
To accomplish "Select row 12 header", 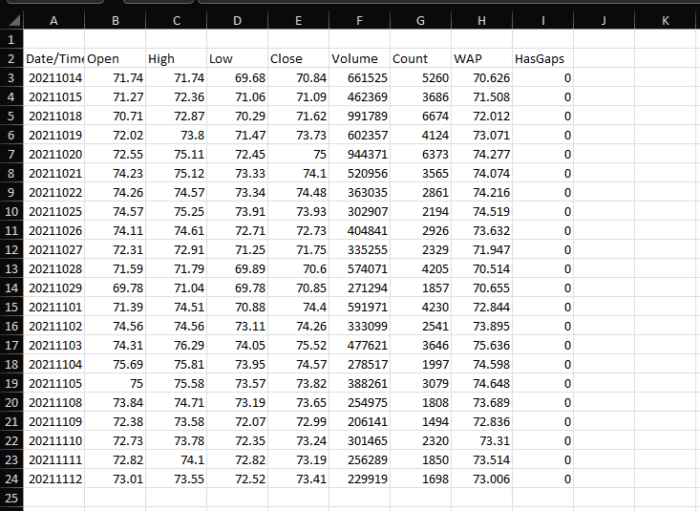I will tap(11, 249).
